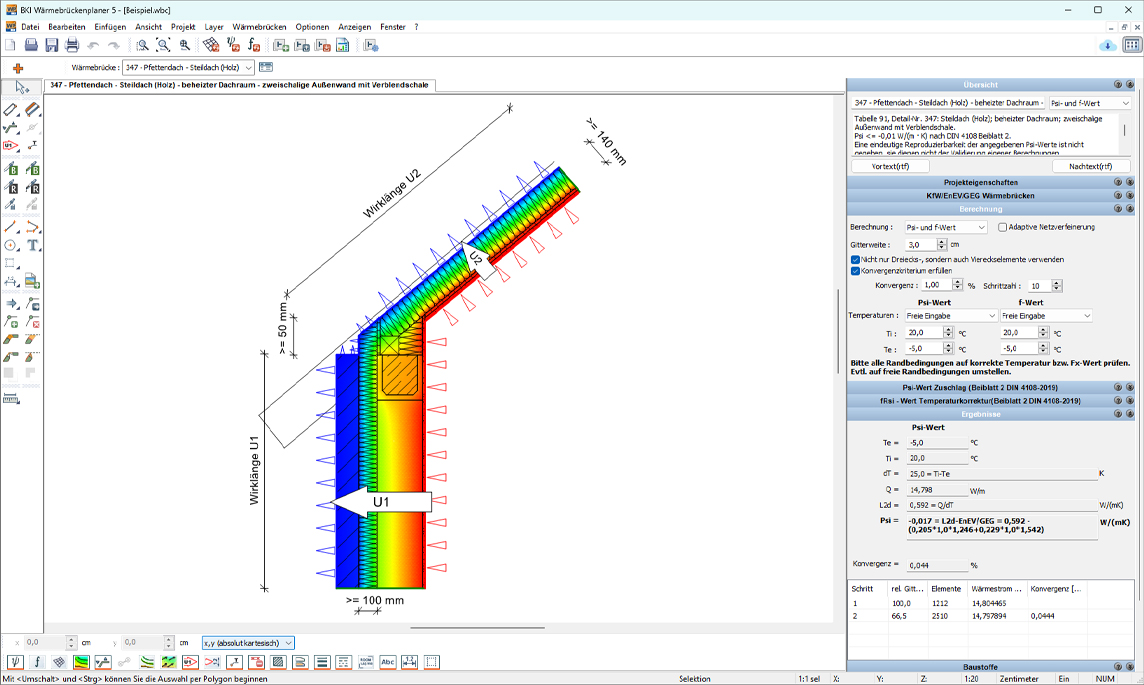The image size is (1144, 685).
Task: Select the ruler measurement tool
Action: (11, 399)
